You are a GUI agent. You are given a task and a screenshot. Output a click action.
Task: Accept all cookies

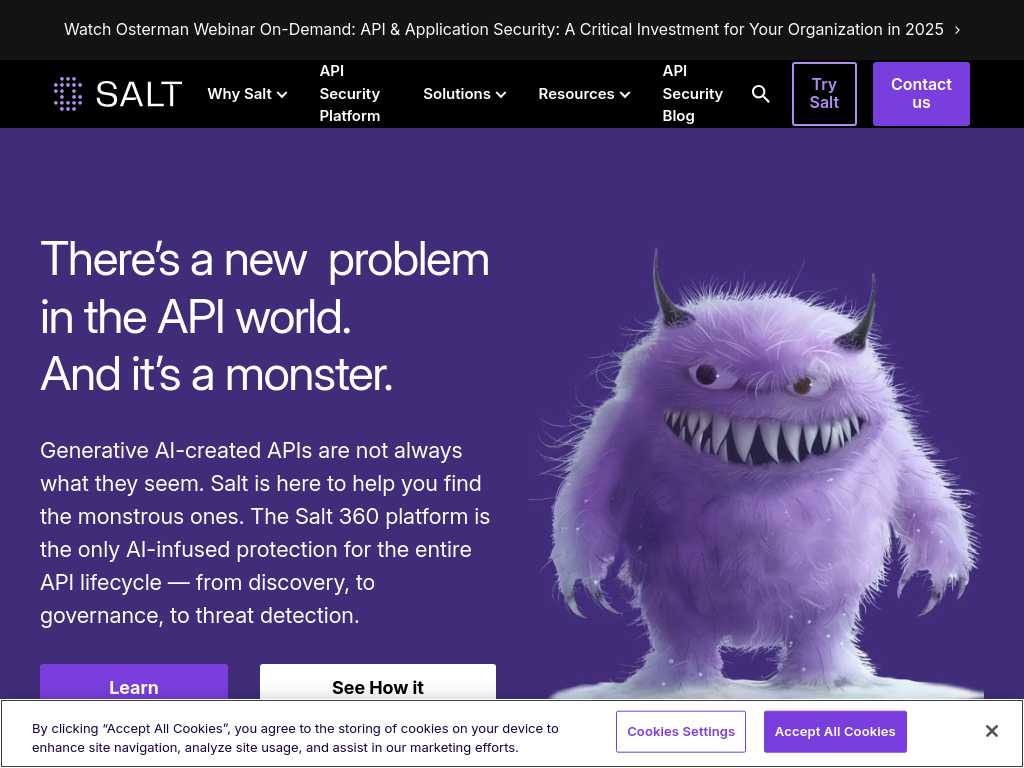tap(835, 731)
